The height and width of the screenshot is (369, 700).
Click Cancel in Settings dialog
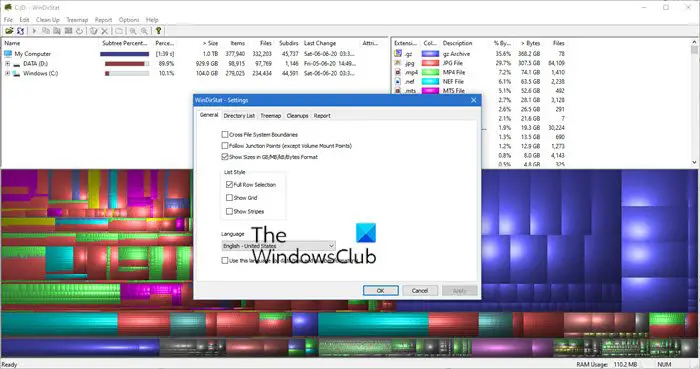420,290
